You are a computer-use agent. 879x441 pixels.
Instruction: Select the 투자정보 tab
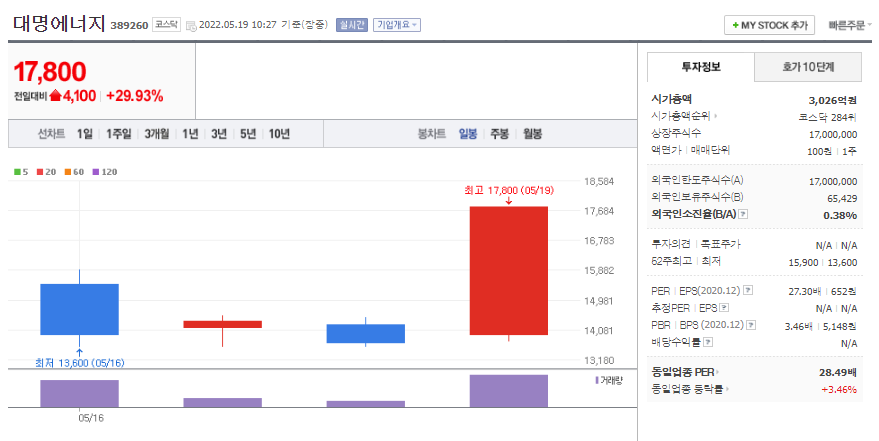click(x=701, y=67)
